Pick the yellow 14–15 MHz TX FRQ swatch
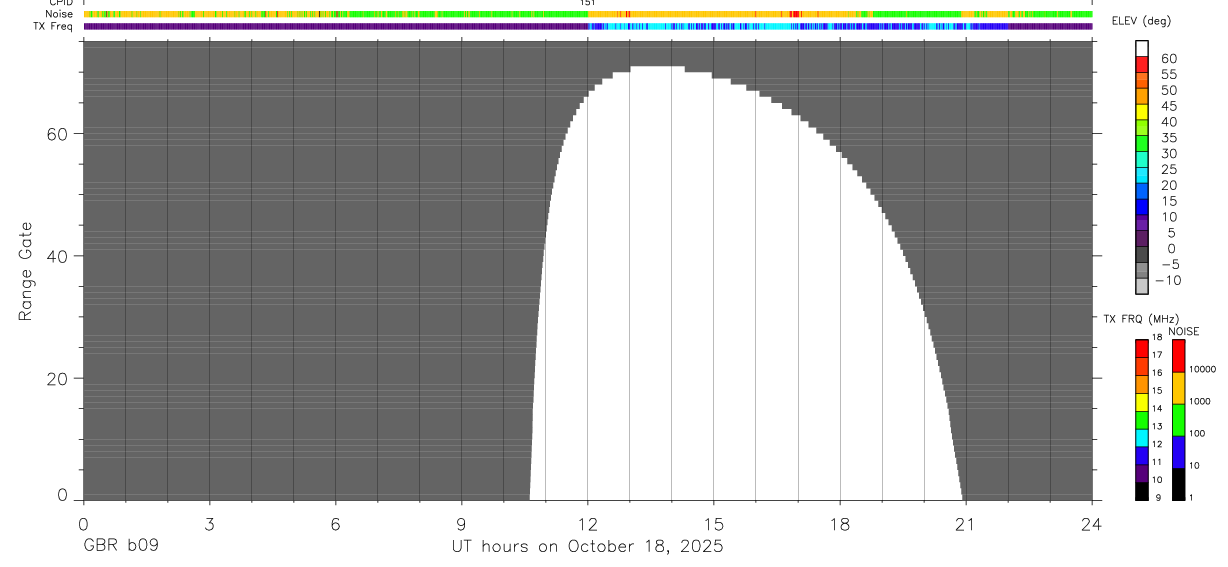1228x567 pixels. (1142, 402)
